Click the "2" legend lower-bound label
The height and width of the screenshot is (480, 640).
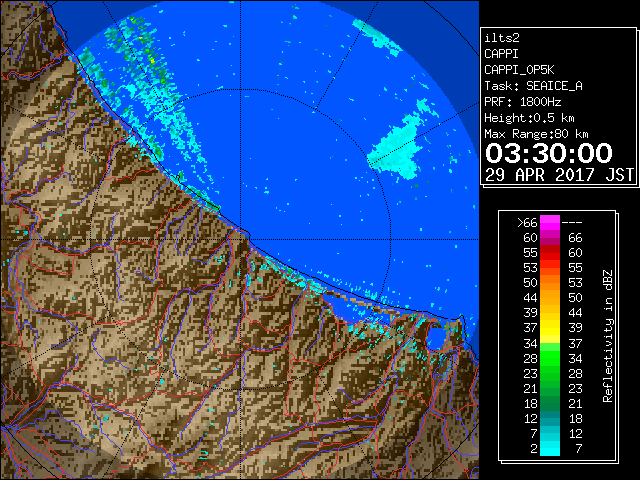(533, 449)
